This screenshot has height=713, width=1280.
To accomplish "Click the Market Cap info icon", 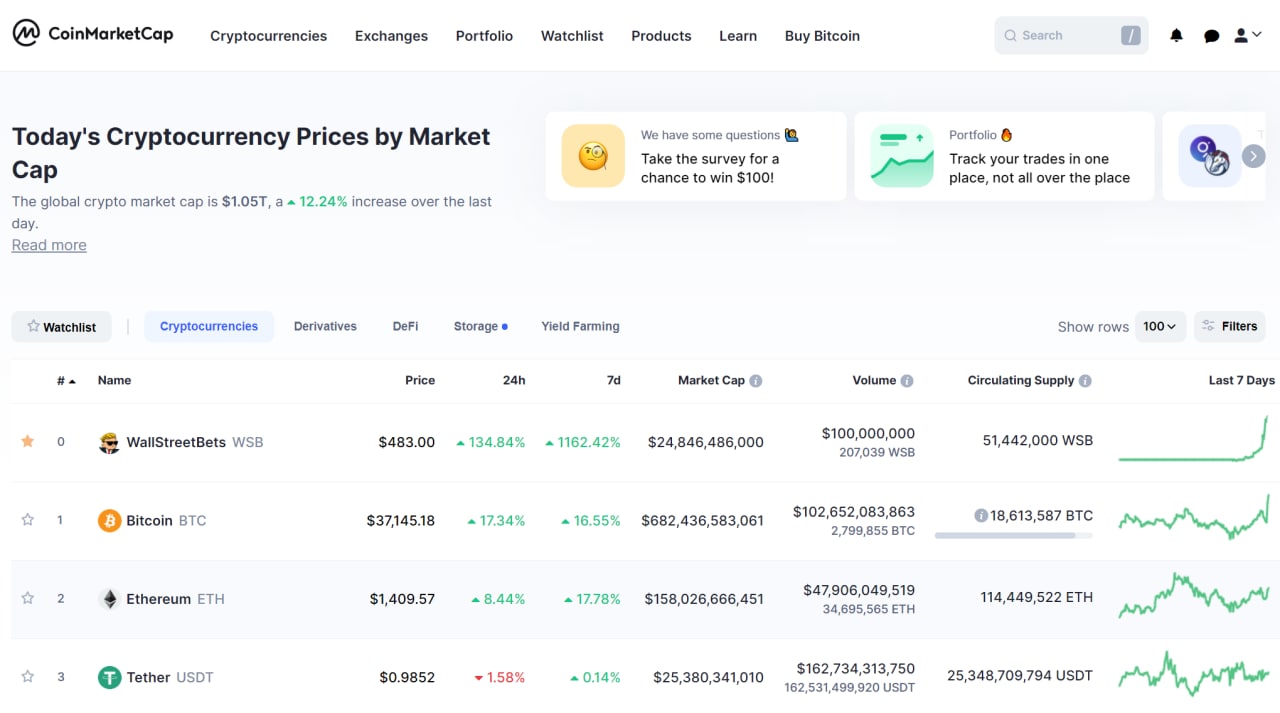I will point(756,381).
